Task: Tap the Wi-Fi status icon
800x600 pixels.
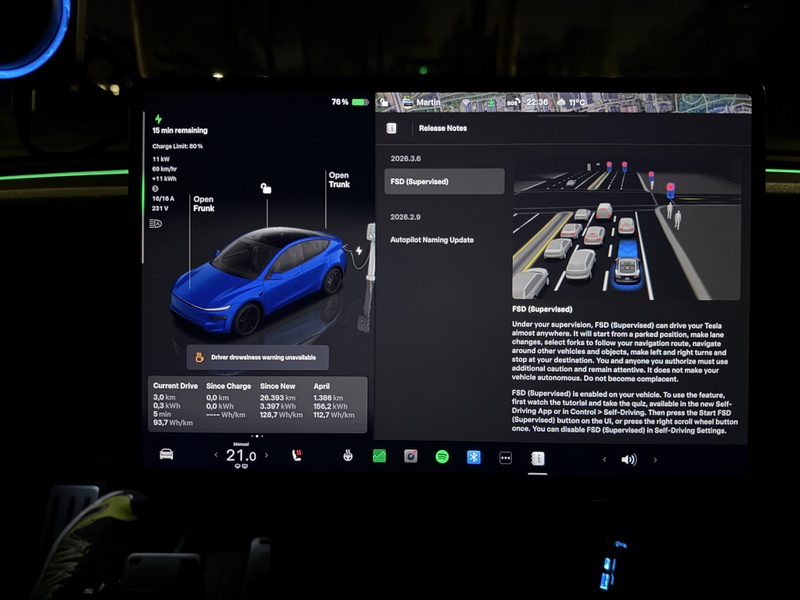Action: (x=466, y=103)
